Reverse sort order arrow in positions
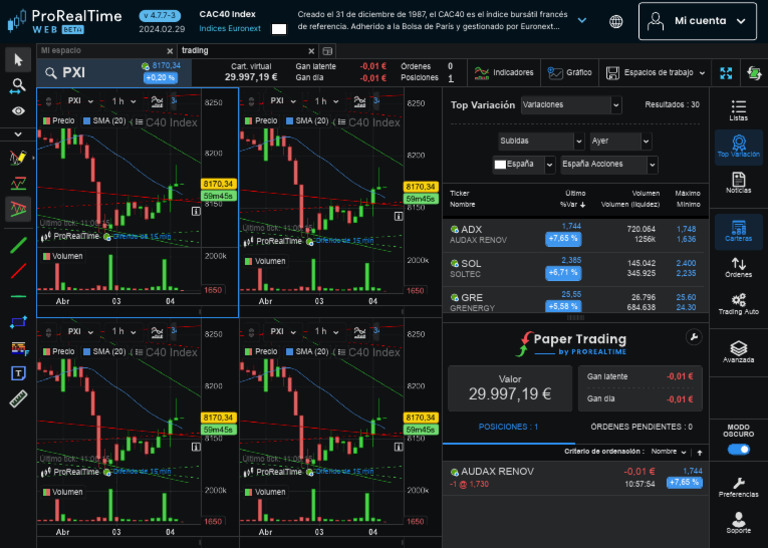The image size is (768, 548). 699,453
